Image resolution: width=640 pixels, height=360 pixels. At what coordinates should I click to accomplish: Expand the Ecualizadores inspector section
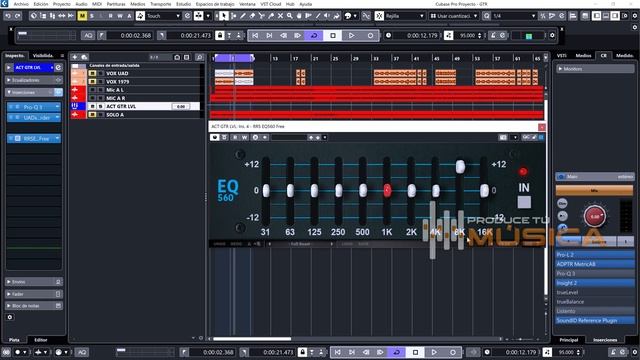(x=33, y=80)
